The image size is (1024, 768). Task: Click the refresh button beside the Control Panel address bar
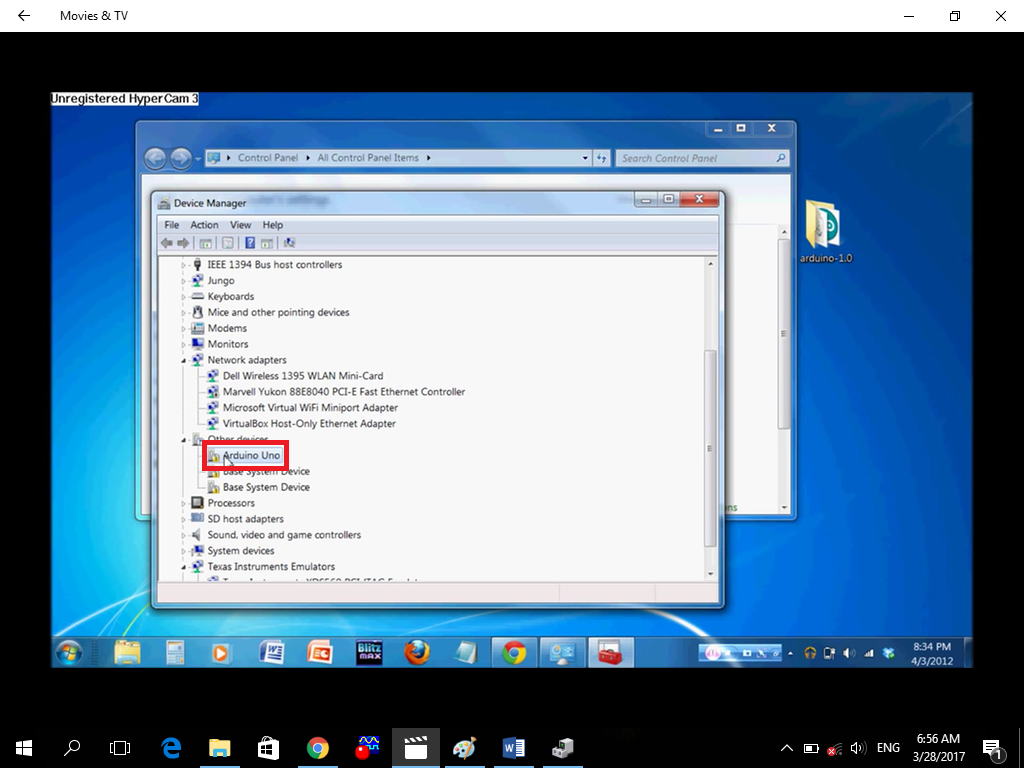click(601, 158)
